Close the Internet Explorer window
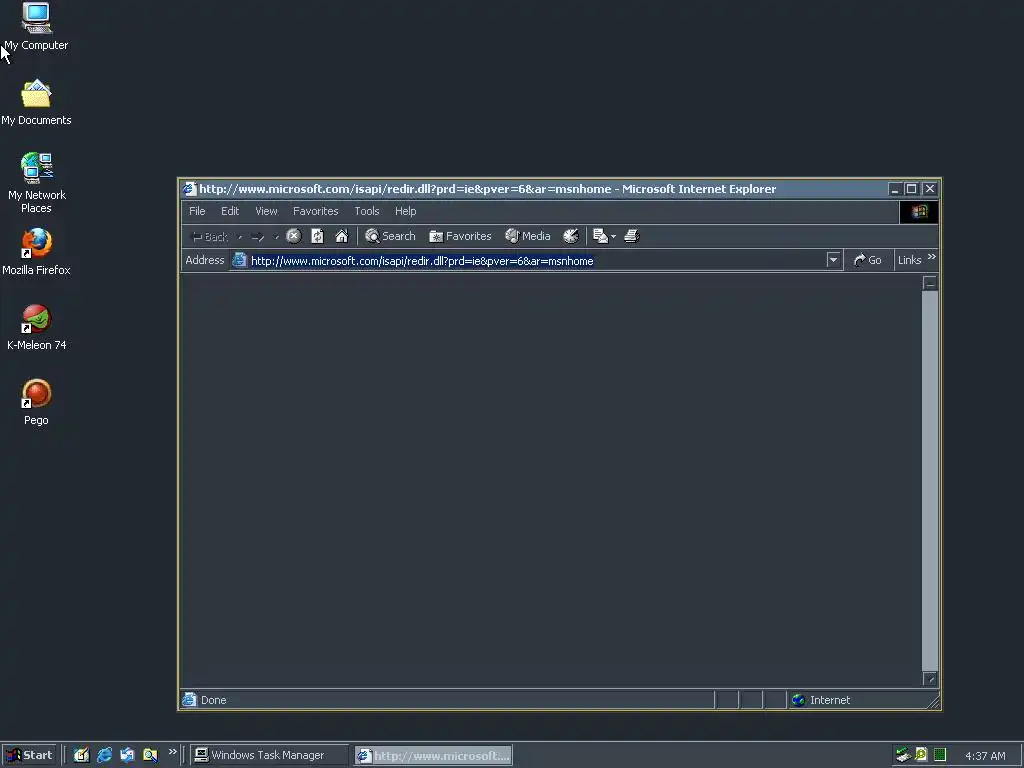Screen dimensions: 1024x768 (930, 189)
